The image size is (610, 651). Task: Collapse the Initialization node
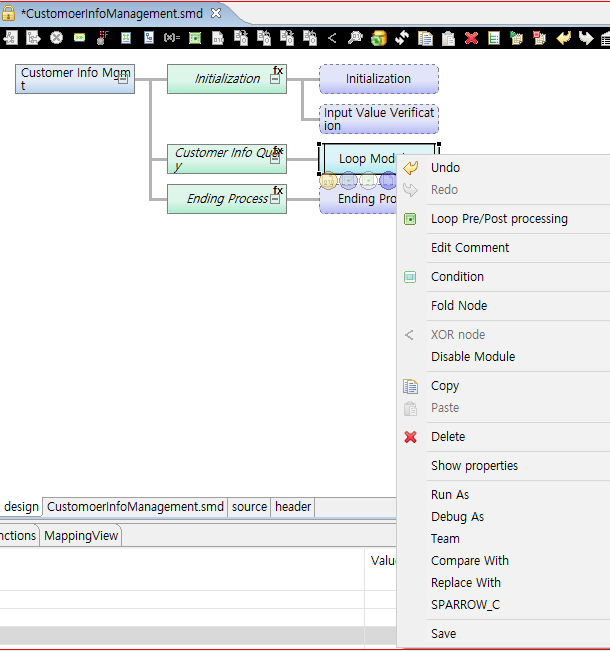(275, 79)
